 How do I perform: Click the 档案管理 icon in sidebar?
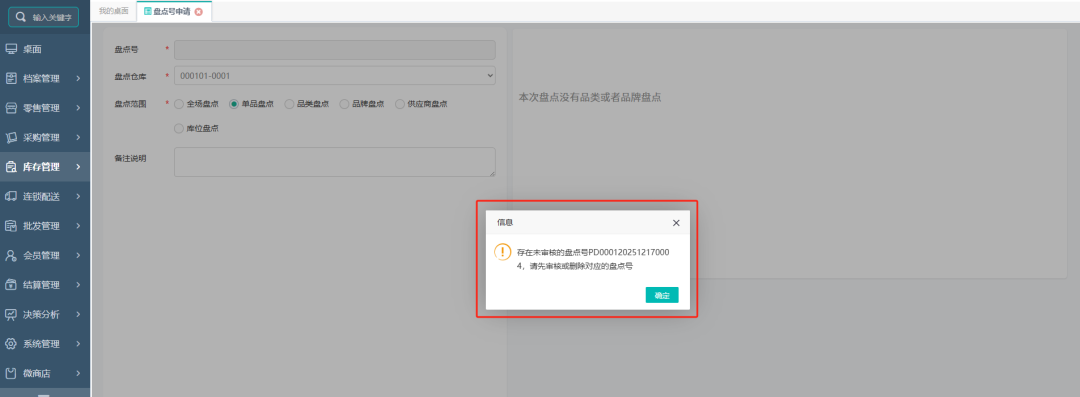[x=11, y=79]
